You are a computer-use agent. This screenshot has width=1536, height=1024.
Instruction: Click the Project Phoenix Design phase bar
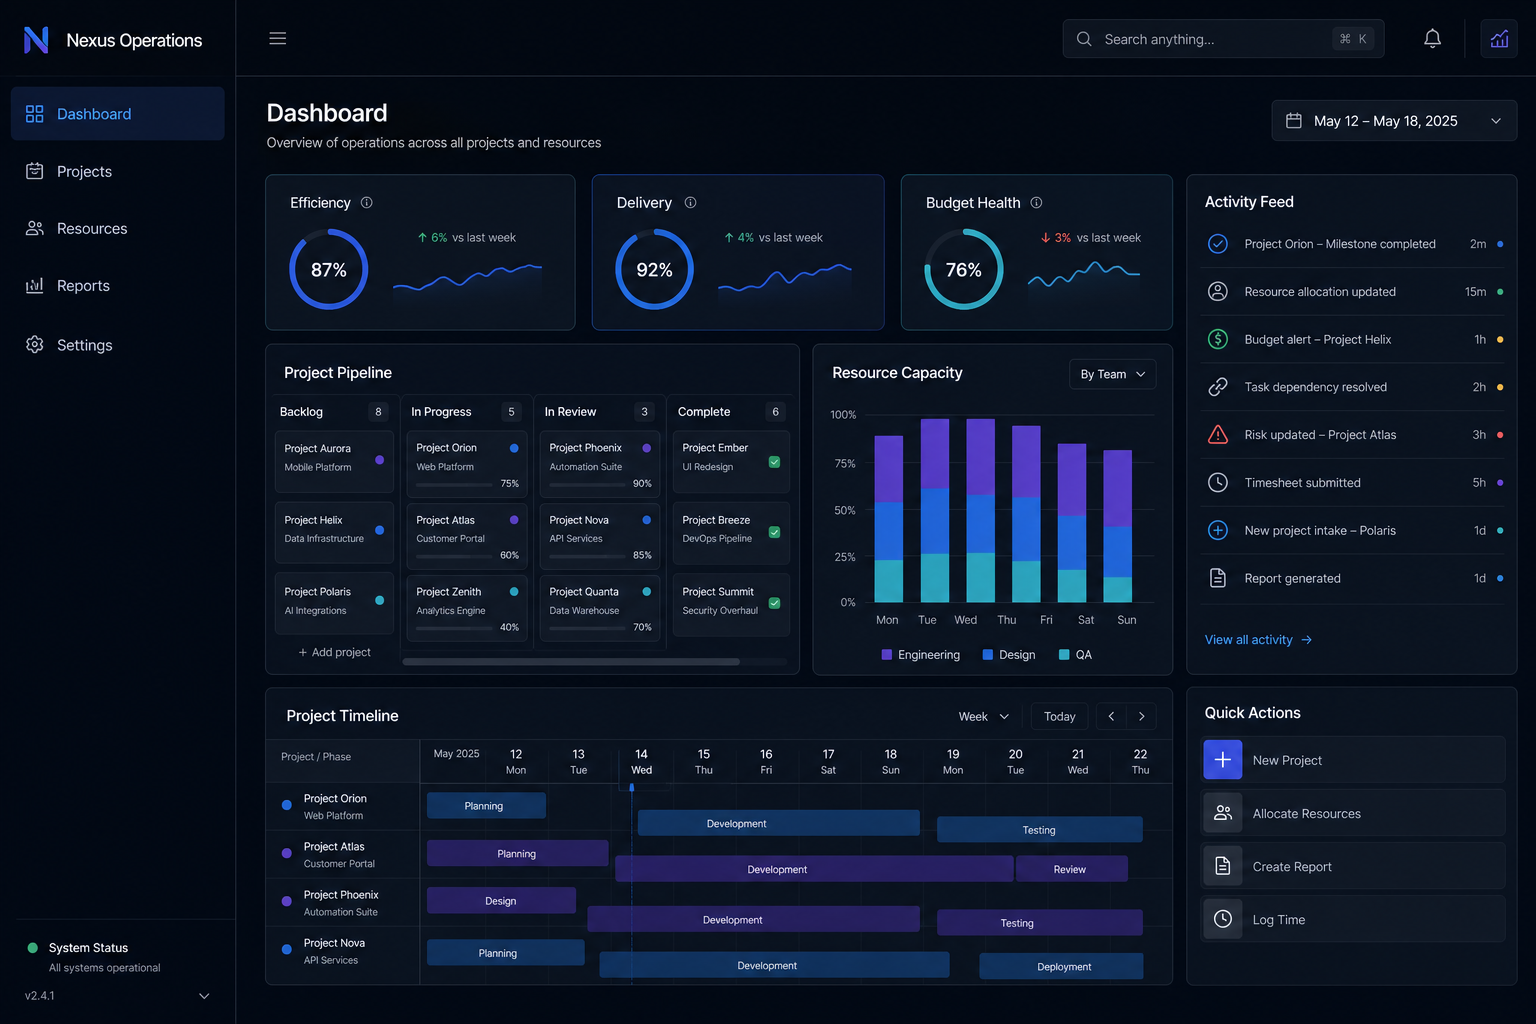tap(501, 900)
